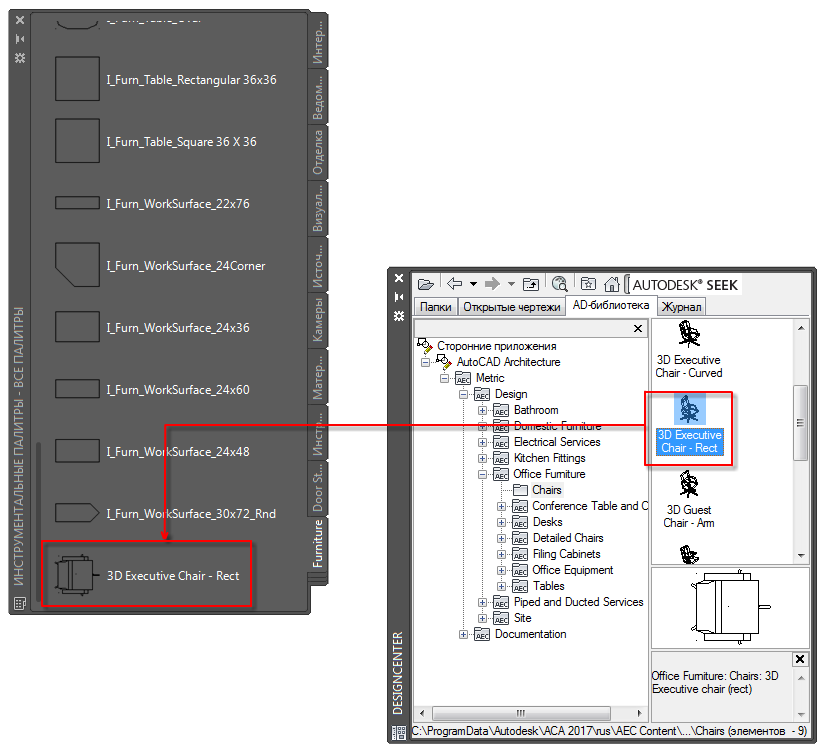The height and width of the screenshot is (752, 825).
Task: Select the AD-библиотека tab
Action: point(611,305)
